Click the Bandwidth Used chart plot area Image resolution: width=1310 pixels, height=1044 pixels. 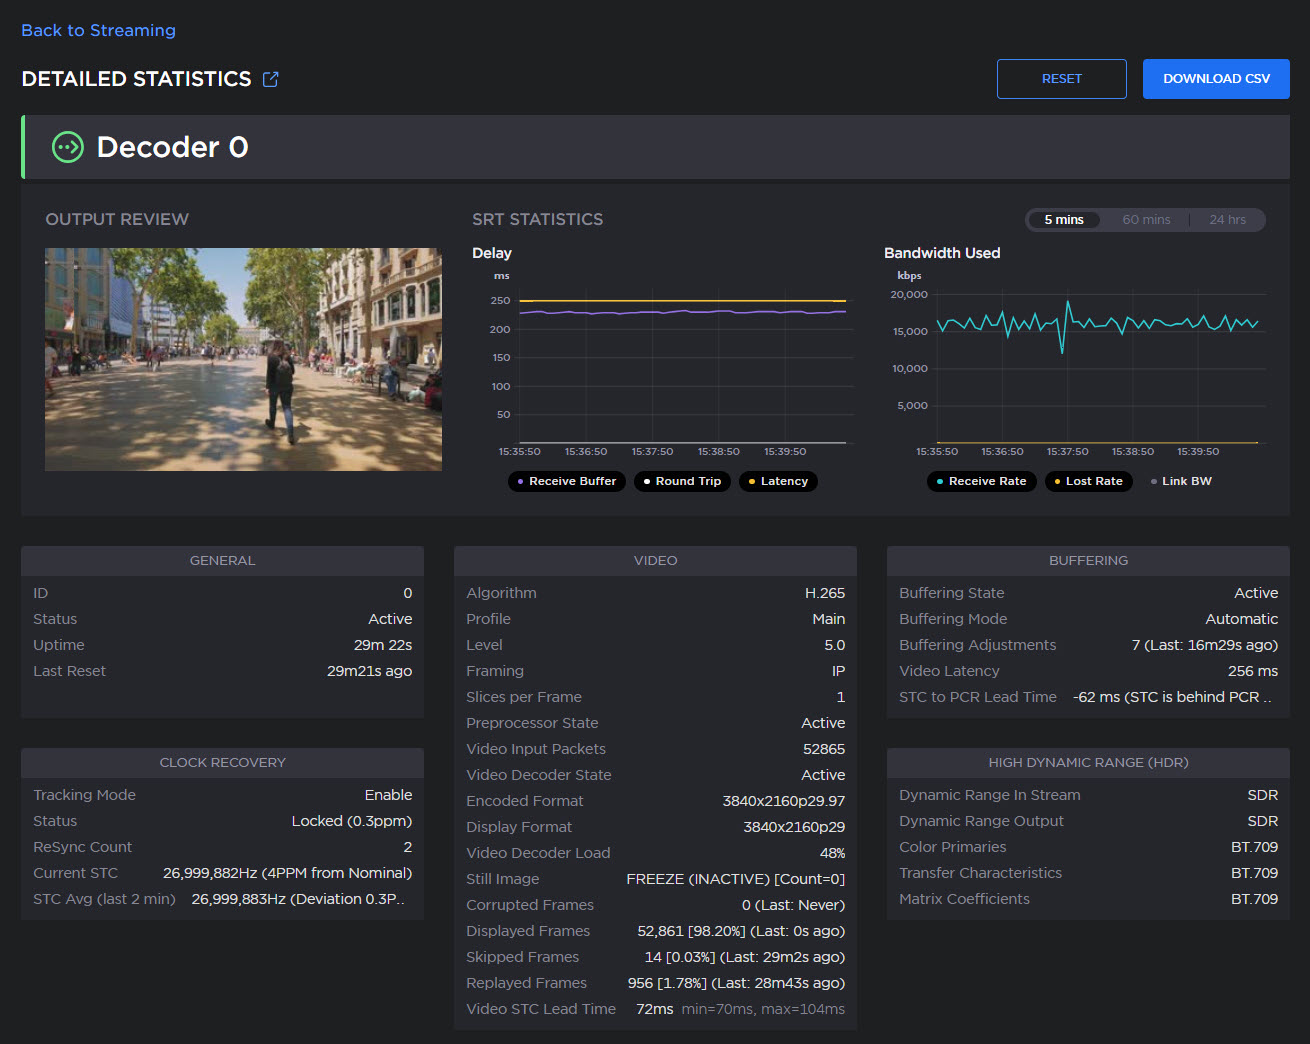[x=1096, y=368]
